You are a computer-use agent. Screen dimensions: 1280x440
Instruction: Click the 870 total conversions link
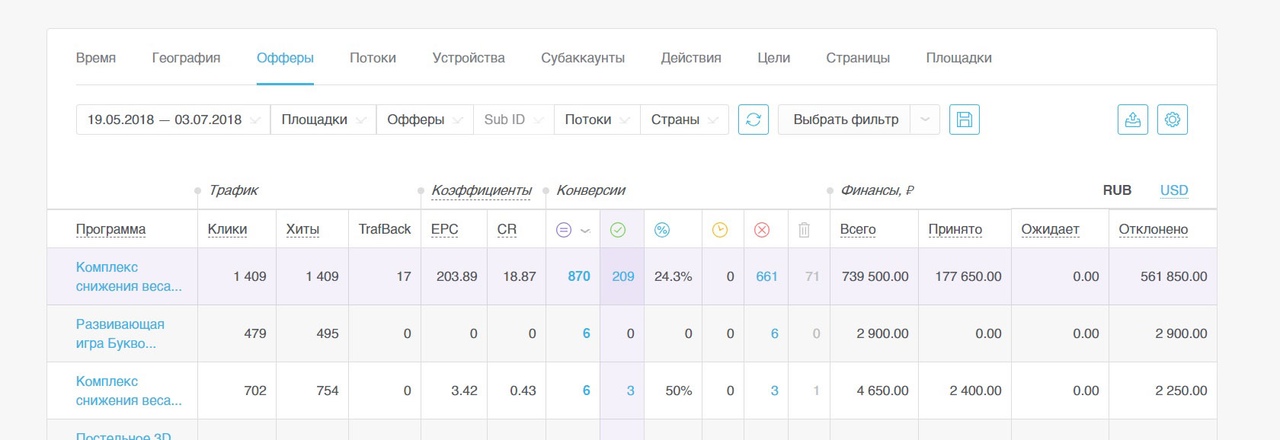coord(579,277)
